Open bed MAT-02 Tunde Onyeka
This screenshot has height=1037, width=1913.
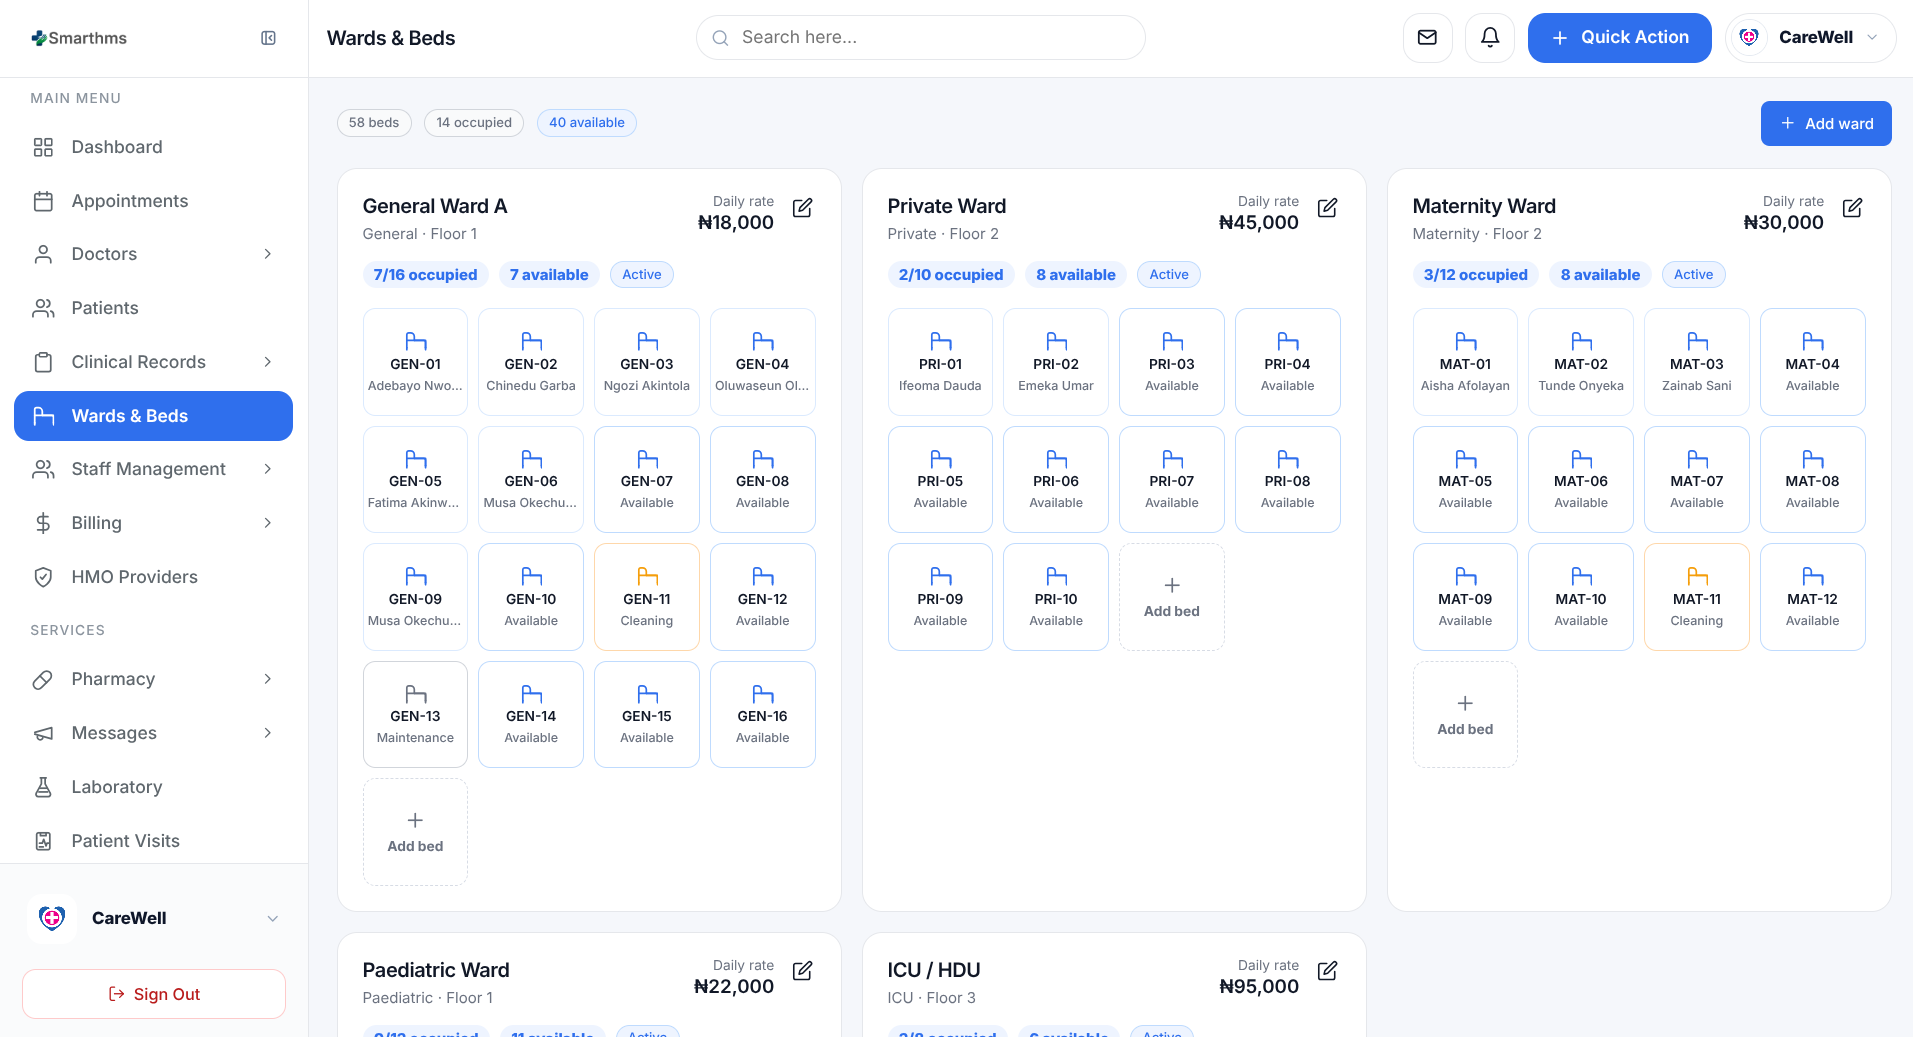pos(1581,362)
